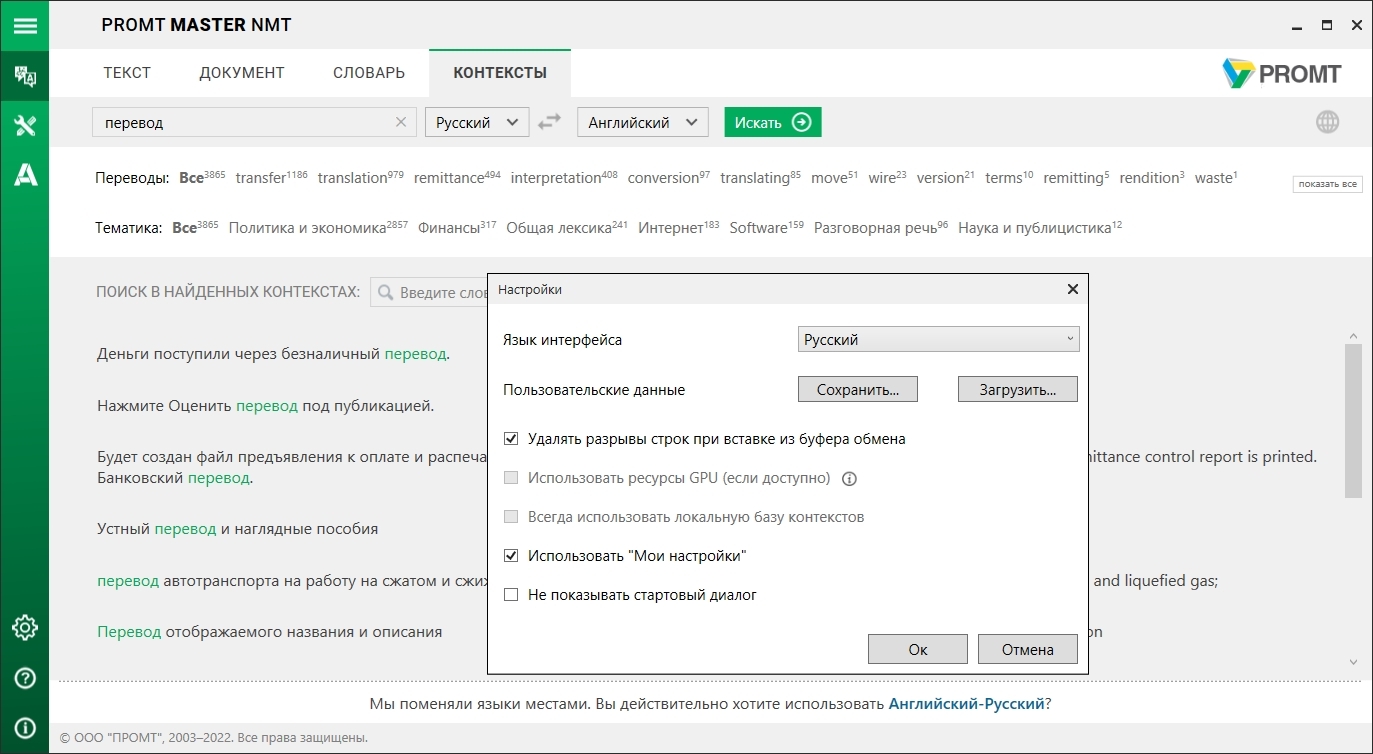Open the translator icon in the sidebar
Screen dimensions: 1373x754
[24, 77]
